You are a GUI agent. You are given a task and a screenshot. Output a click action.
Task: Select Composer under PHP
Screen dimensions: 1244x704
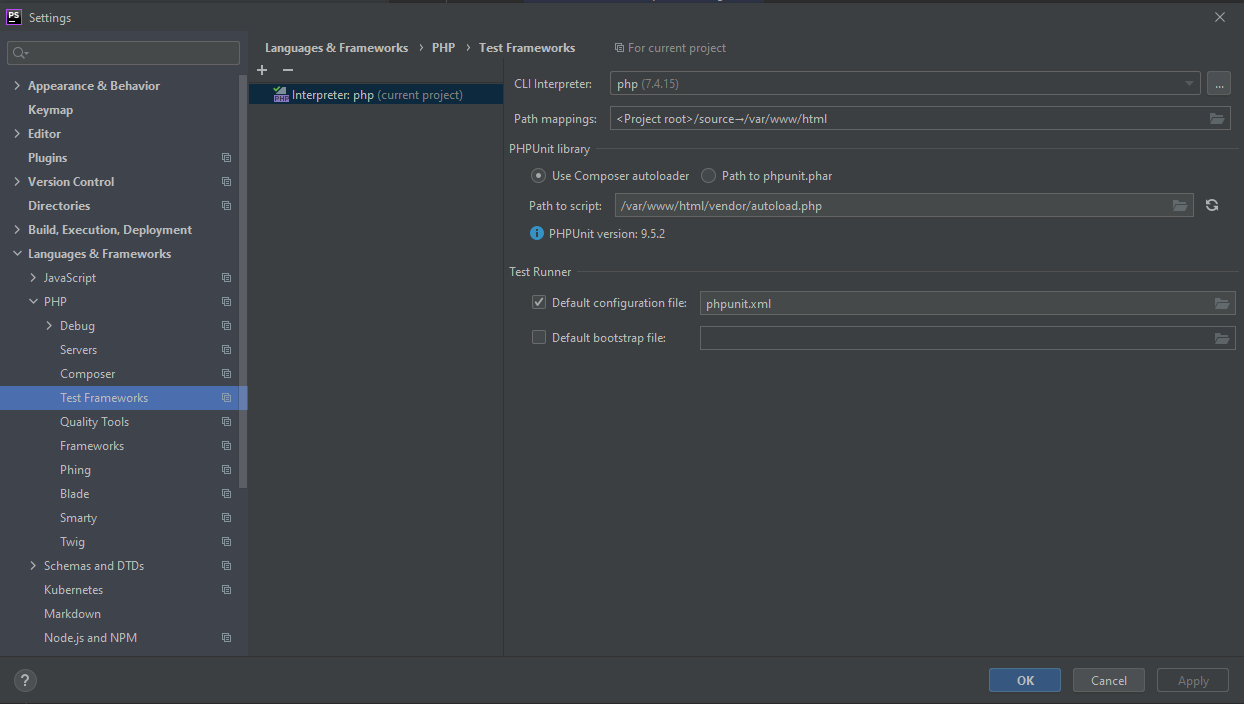[88, 374]
